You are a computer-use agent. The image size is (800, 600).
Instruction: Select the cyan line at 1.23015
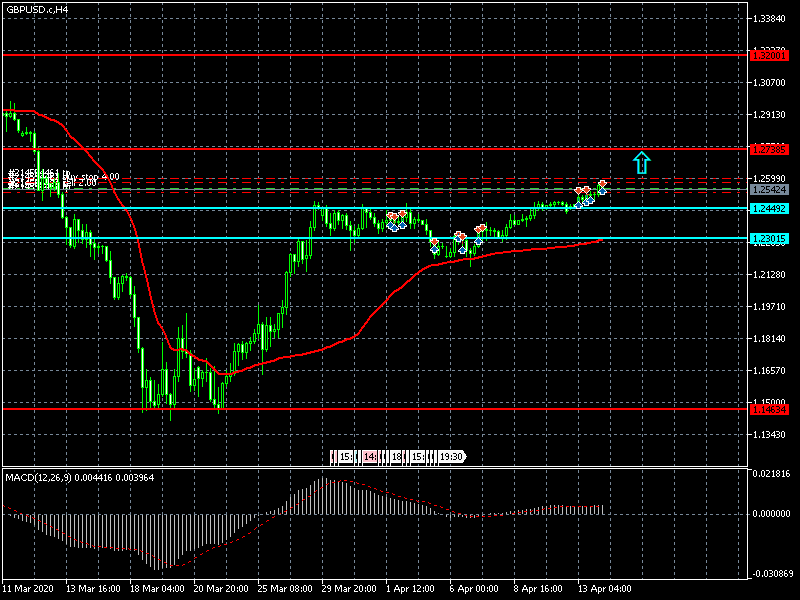[x=200, y=239]
